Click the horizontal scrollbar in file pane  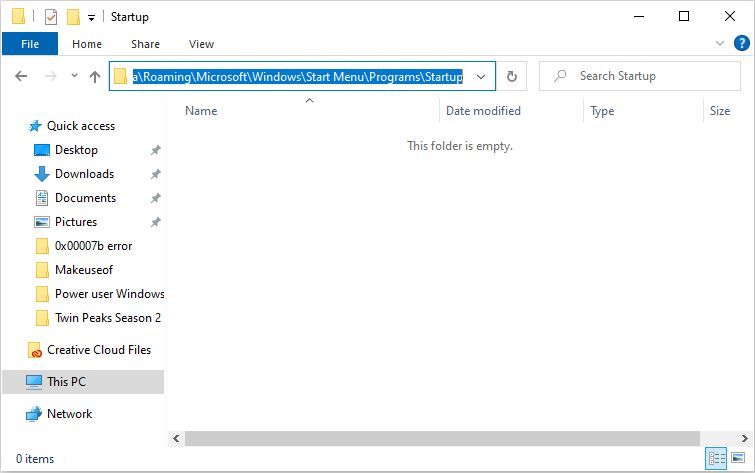coord(440,438)
